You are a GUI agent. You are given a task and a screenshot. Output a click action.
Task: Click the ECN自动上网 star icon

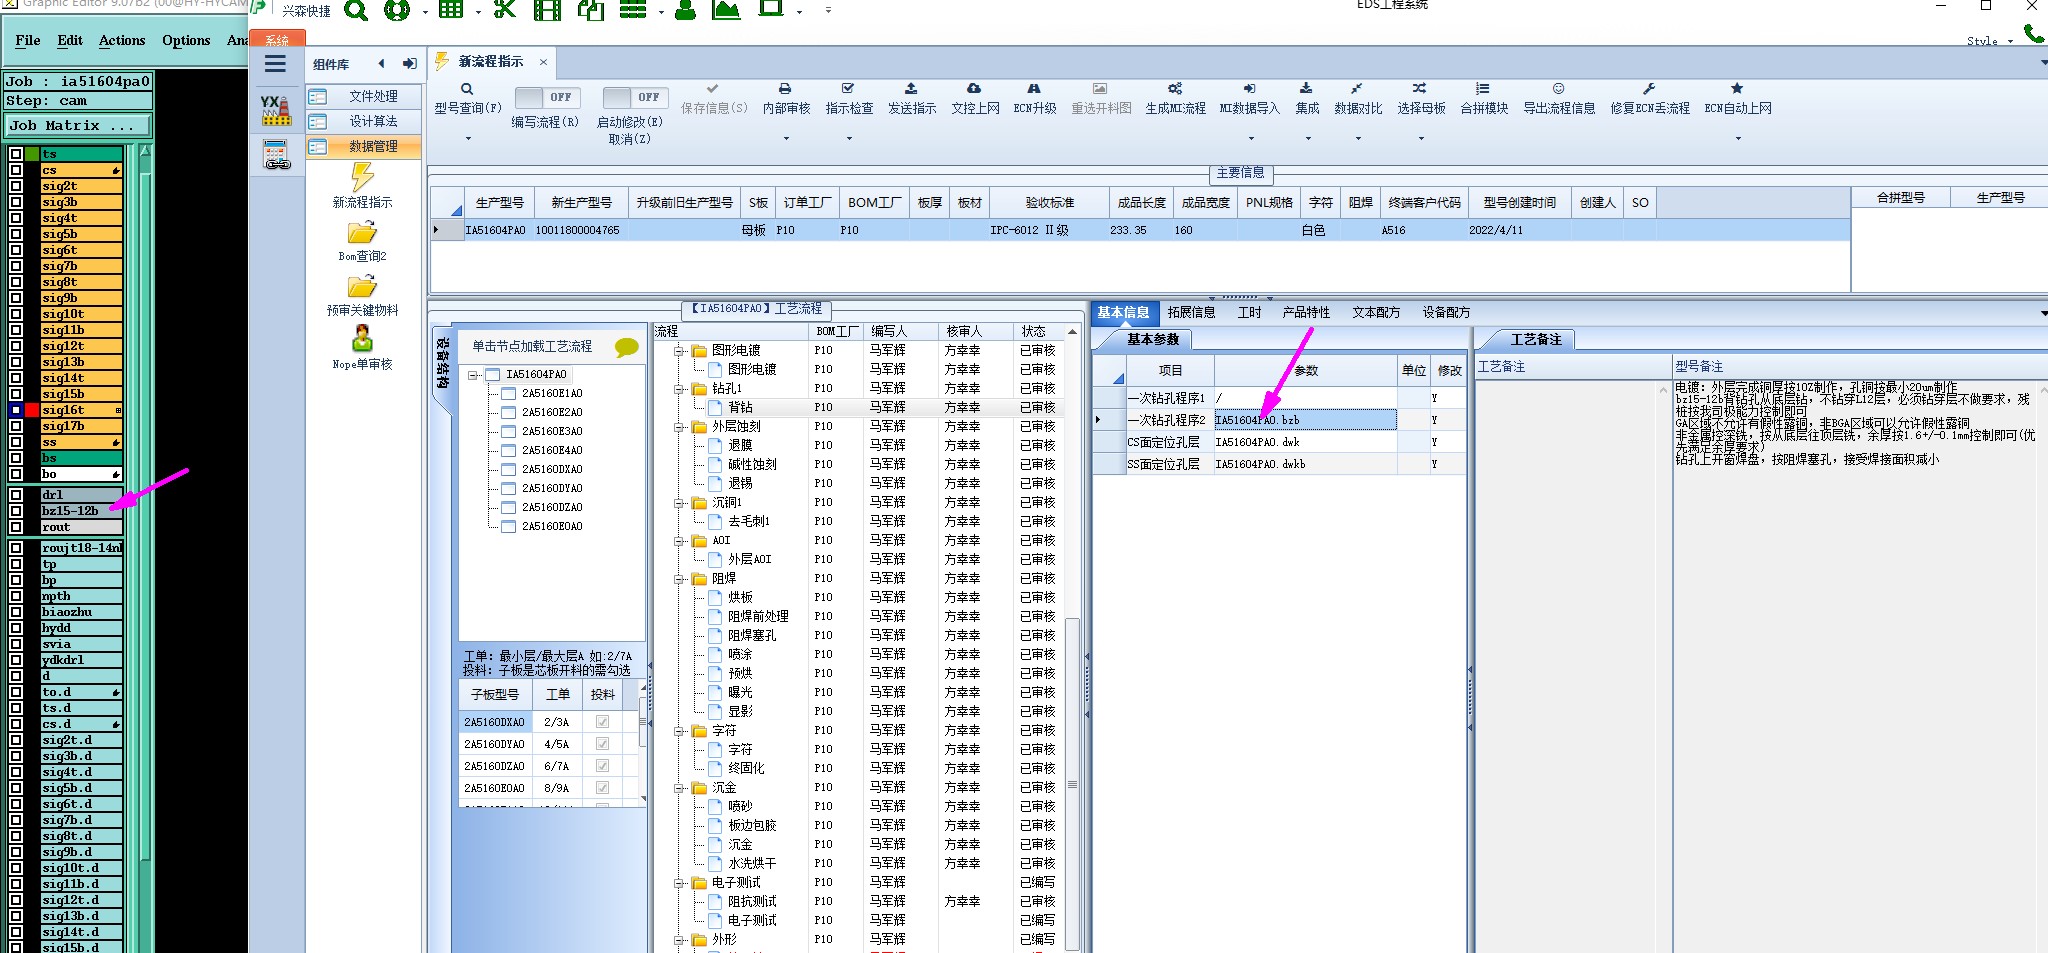(x=1737, y=89)
